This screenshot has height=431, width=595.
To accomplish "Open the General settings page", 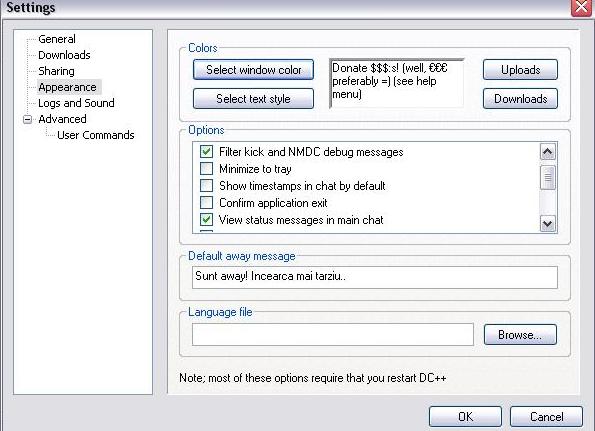I will coord(57,39).
